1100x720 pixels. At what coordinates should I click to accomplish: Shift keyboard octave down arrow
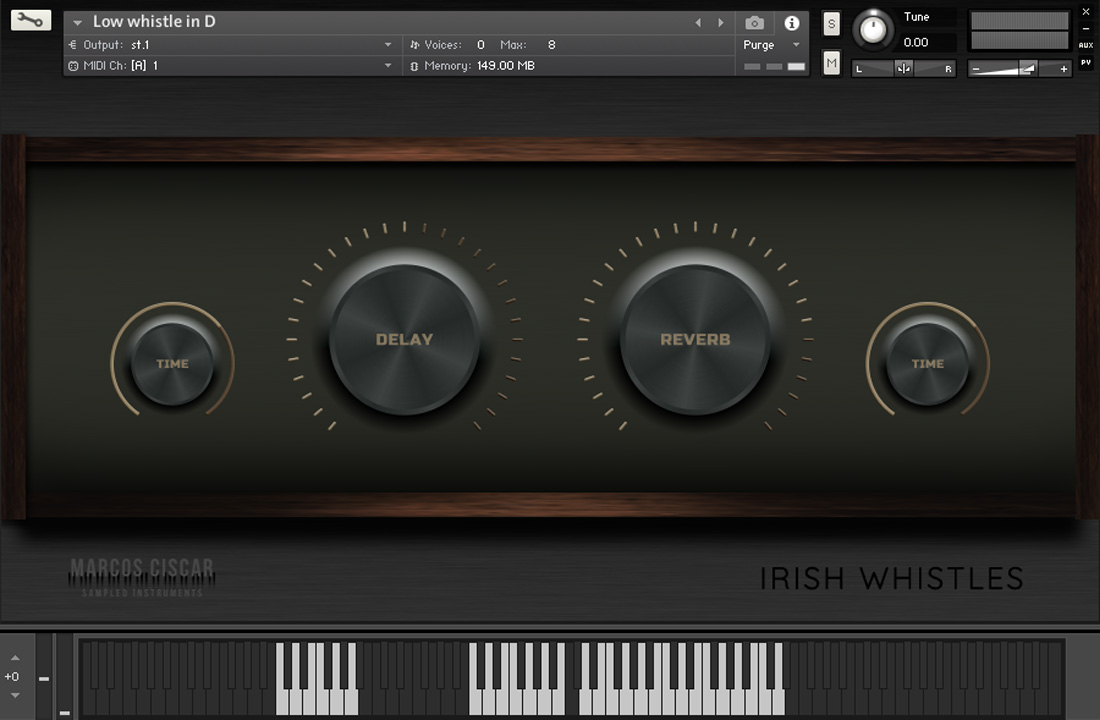[x=15, y=695]
